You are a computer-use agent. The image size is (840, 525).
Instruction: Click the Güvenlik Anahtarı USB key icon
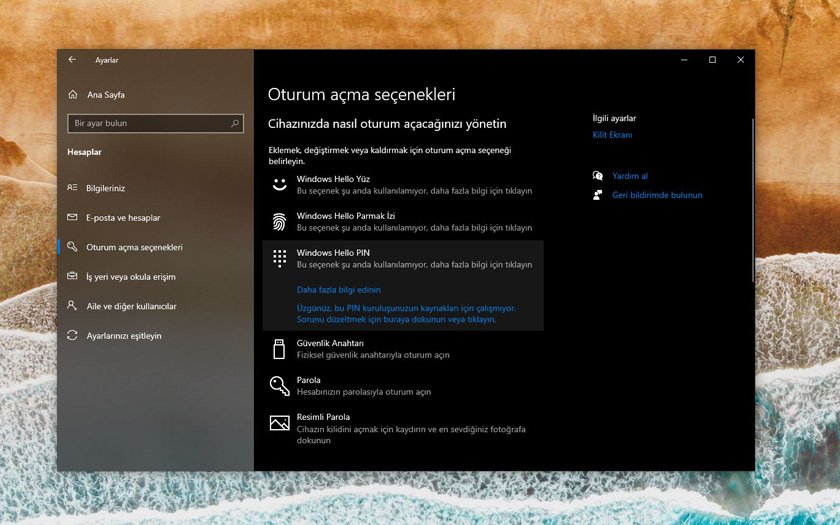279,348
